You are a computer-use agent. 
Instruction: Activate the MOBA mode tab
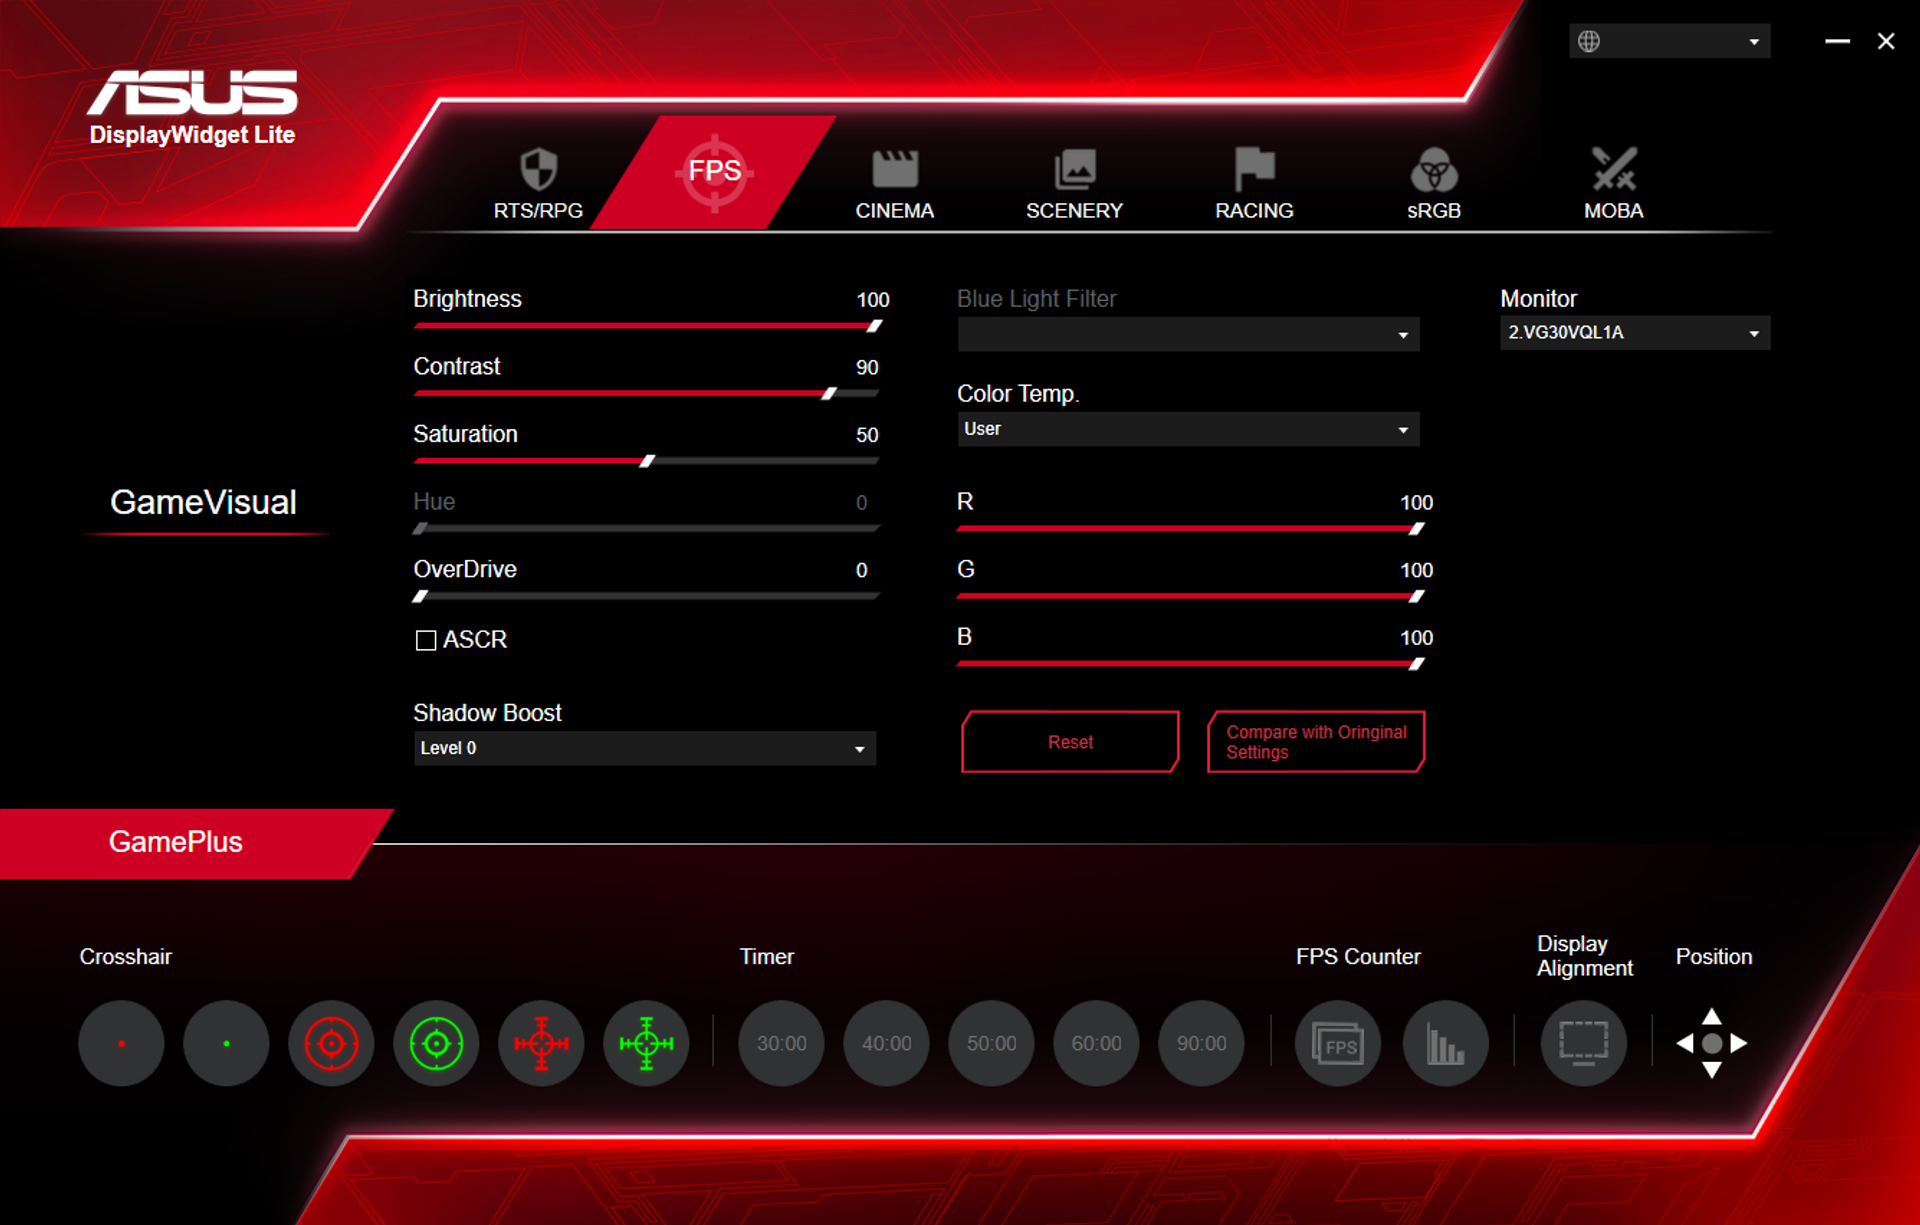pyautogui.click(x=1613, y=184)
